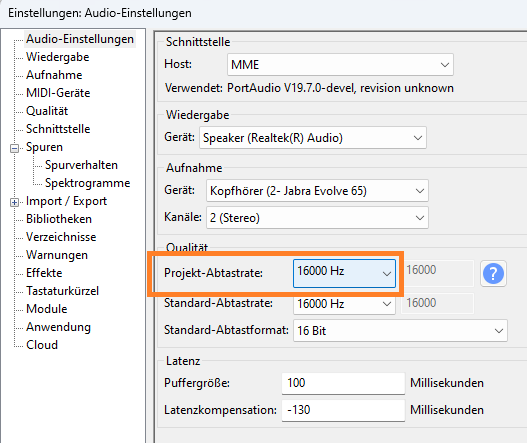Open the Projekt-Abtastrate dropdown
This screenshot has height=443, width=527.
coord(344,273)
